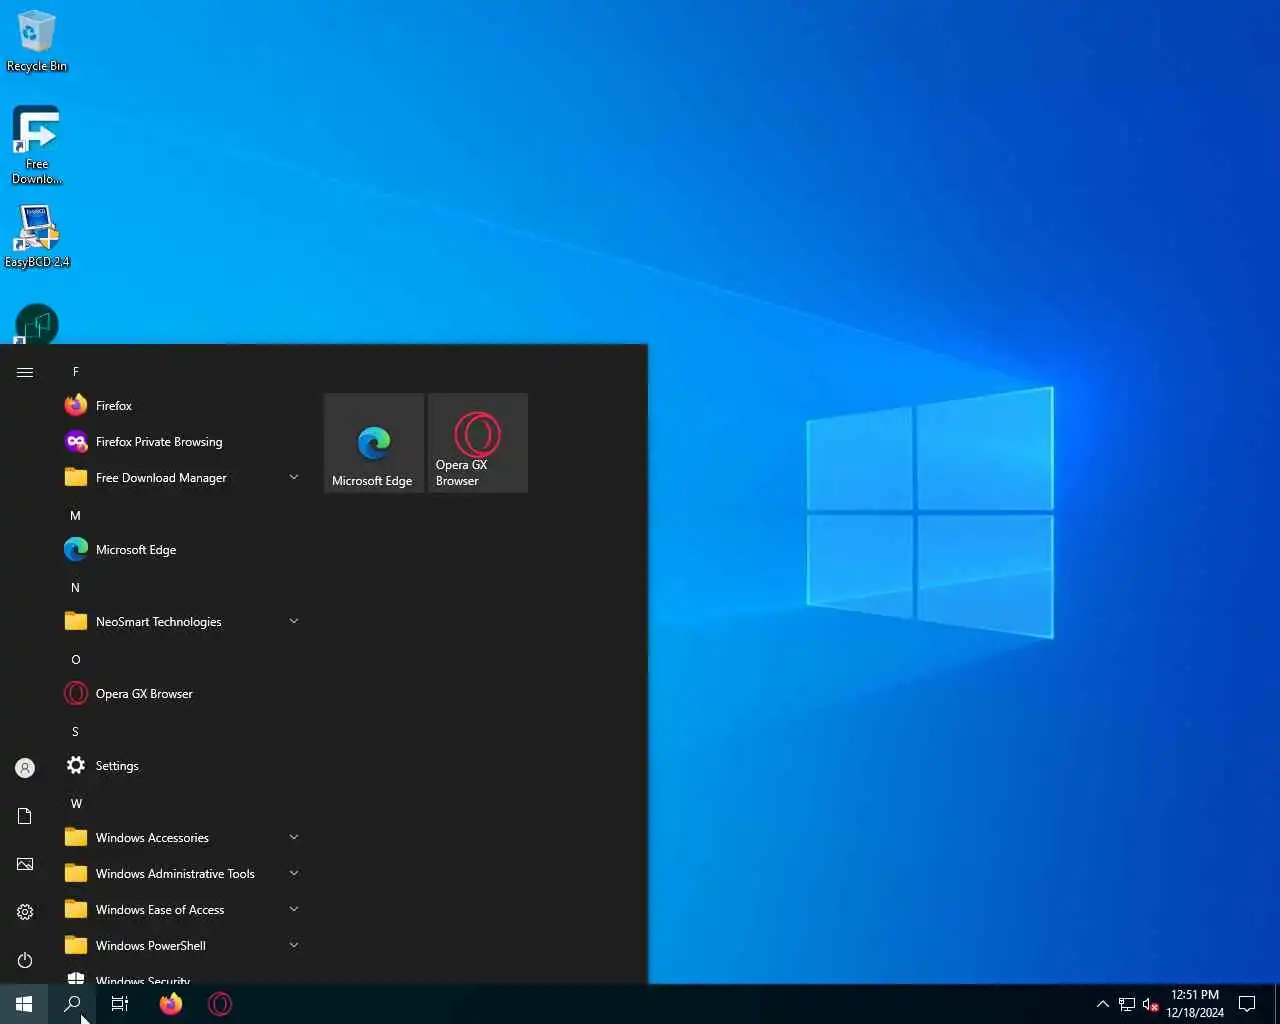1280x1024 pixels.
Task: Expand the Free Download Manager chevron
Action: point(294,478)
